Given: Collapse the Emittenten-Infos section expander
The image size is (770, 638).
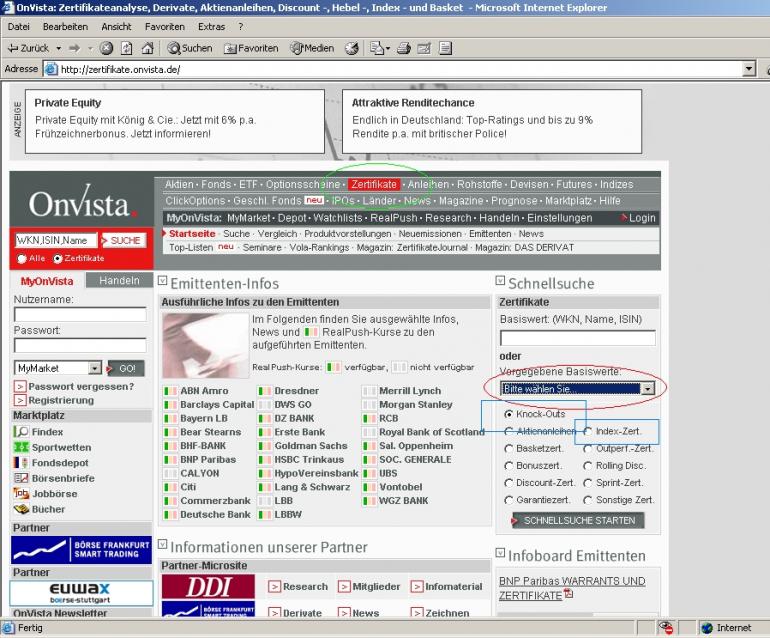Looking at the screenshot, I should 162,283.
